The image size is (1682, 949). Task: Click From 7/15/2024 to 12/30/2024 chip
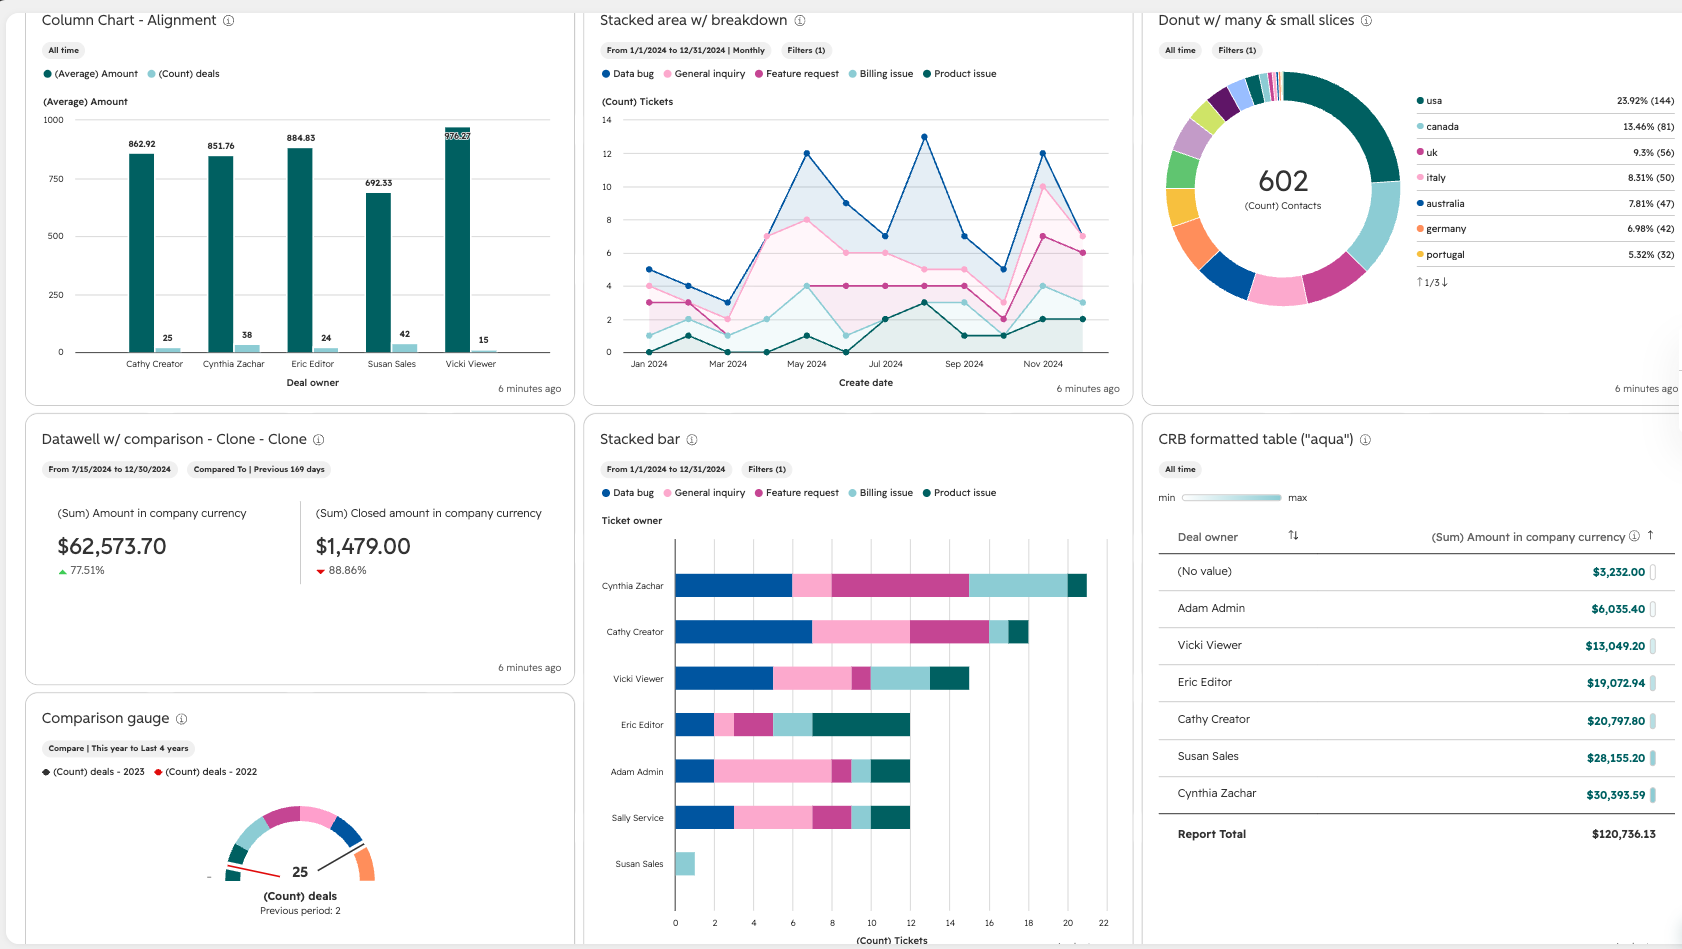click(x=110, y=469)
